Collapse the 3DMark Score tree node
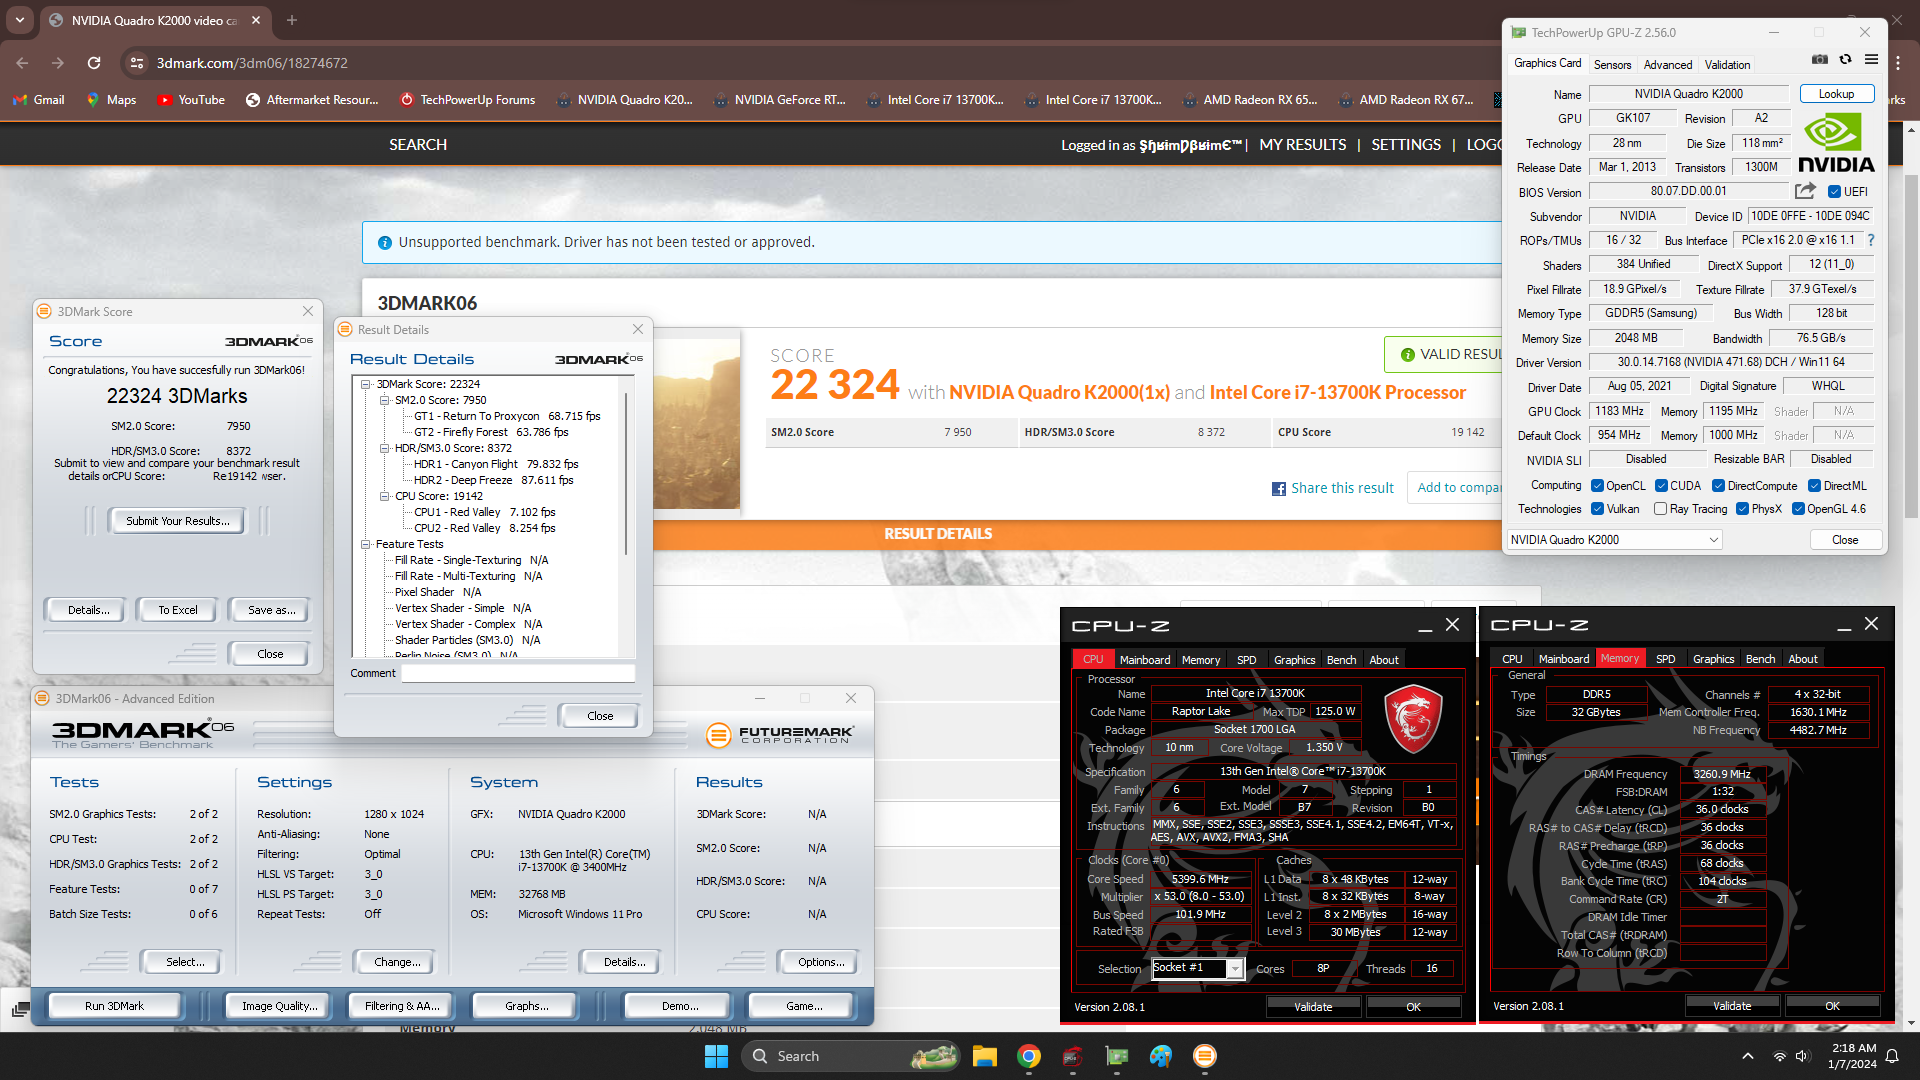The image size is (1920, 1080). (x=366, y=384)
